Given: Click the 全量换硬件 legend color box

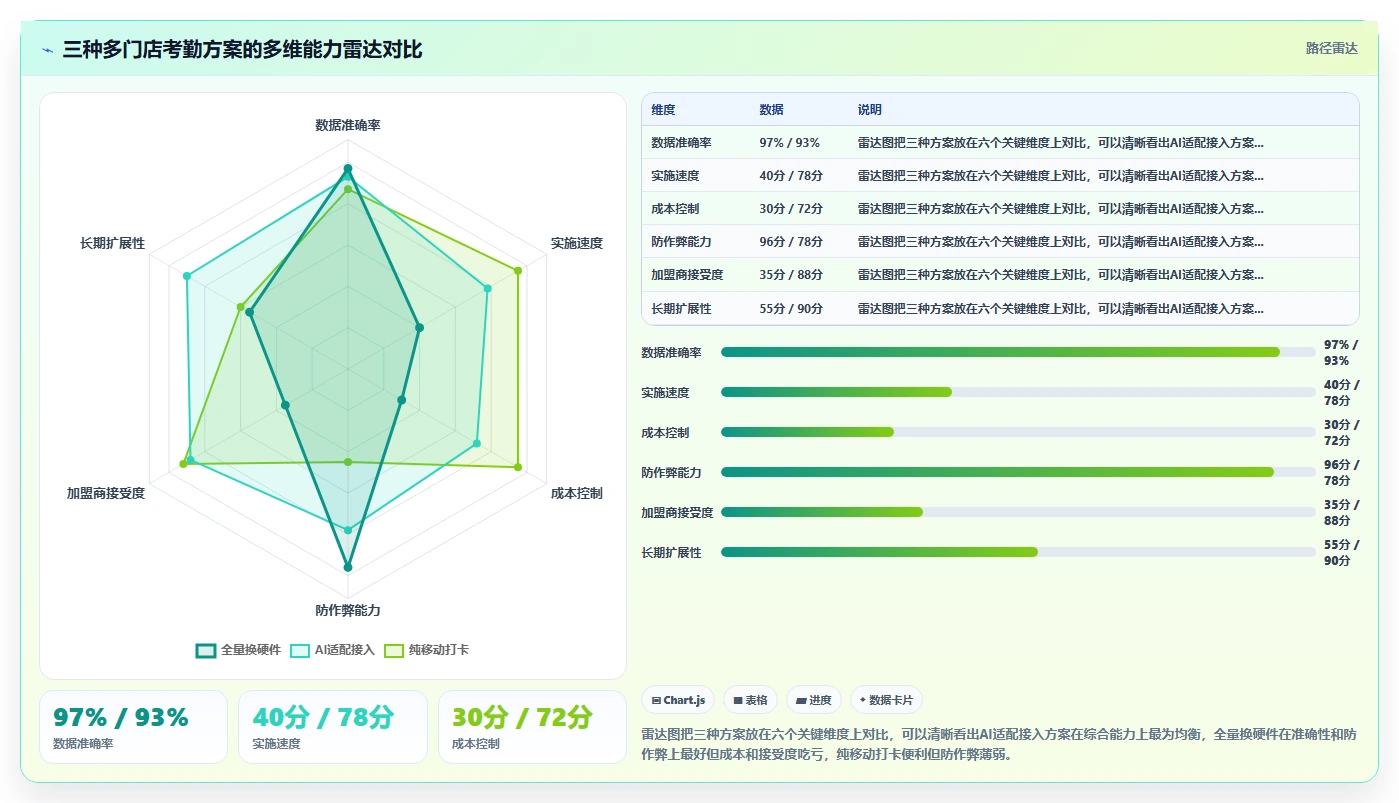Looking at the screenshot, I should click(206, 650).
